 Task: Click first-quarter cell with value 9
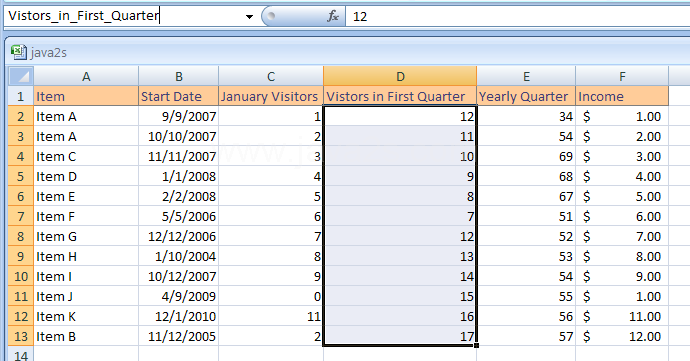pyautogui.click(x=400, y=176)
